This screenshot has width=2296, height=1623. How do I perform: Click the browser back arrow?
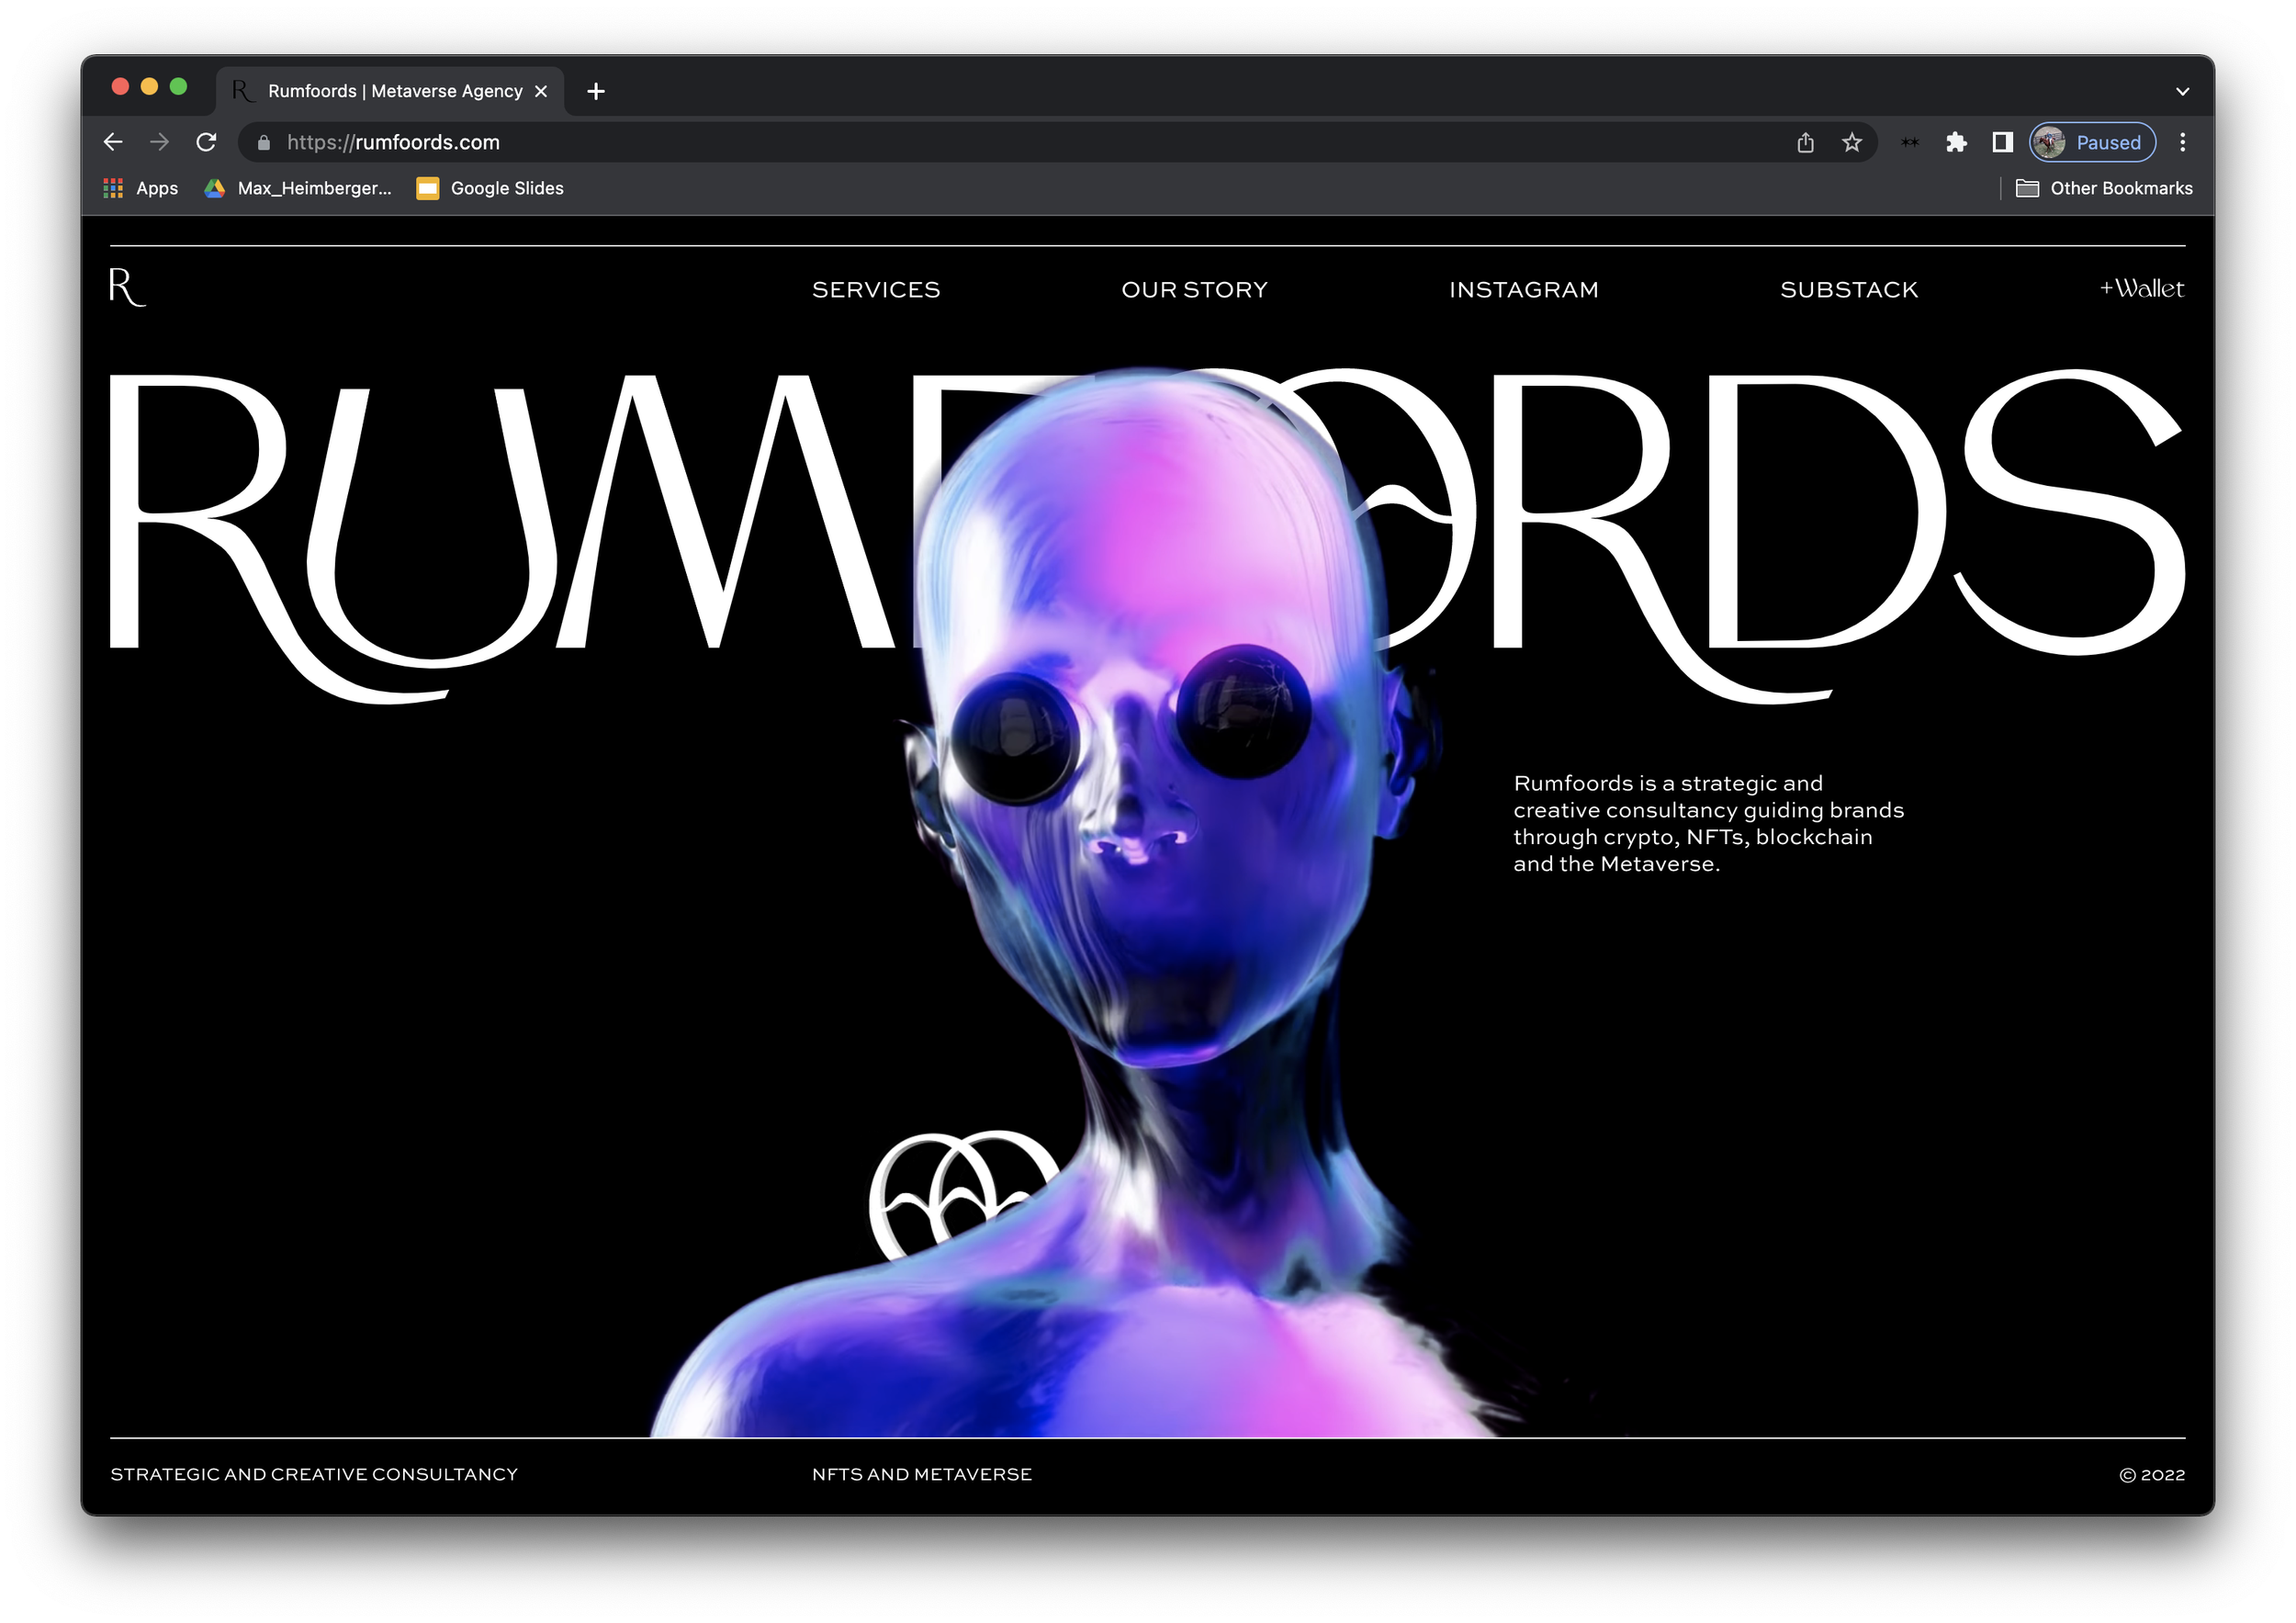tap(113, 142)
